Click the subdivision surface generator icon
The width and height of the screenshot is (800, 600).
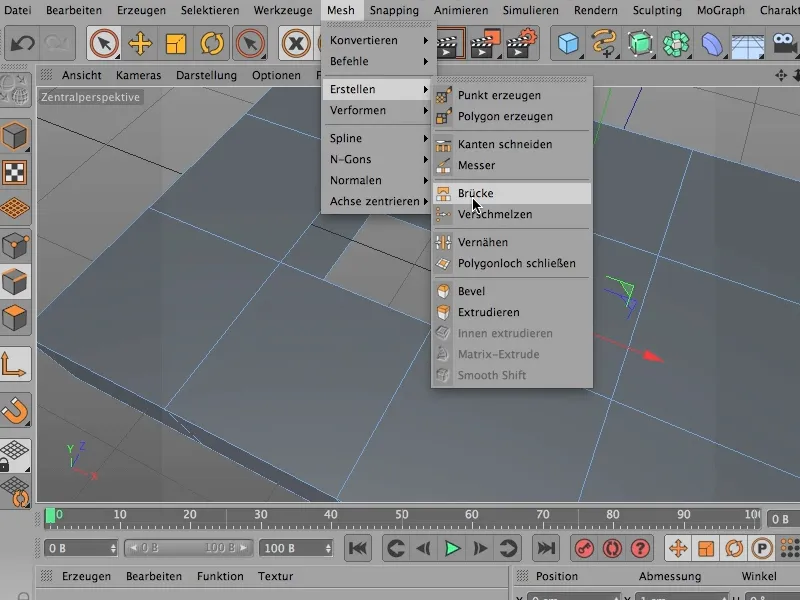pos(640,43)
